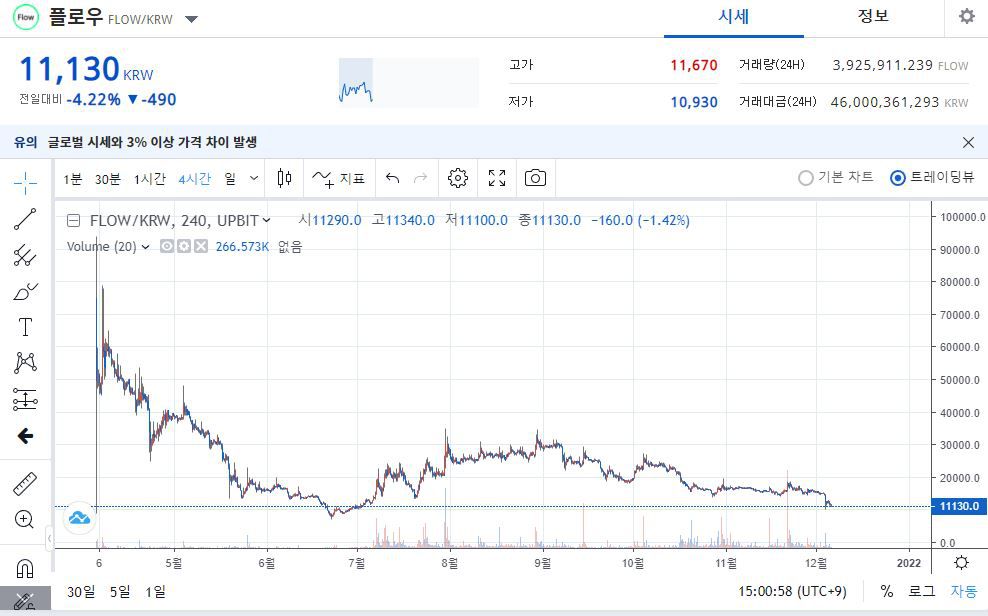Select the 트레이딩뷰 radio button

pyautogui.click(x=898, y=178)
